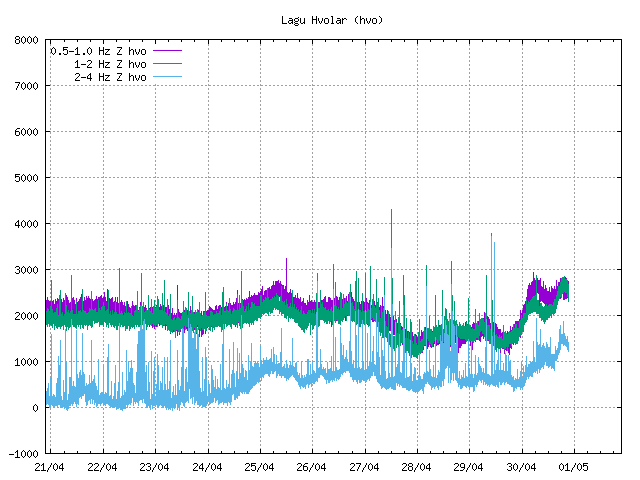Viewport: 640px width, 480px height.
Task: Click x-axis date label 21/04
Action: [x=49, y=467]
